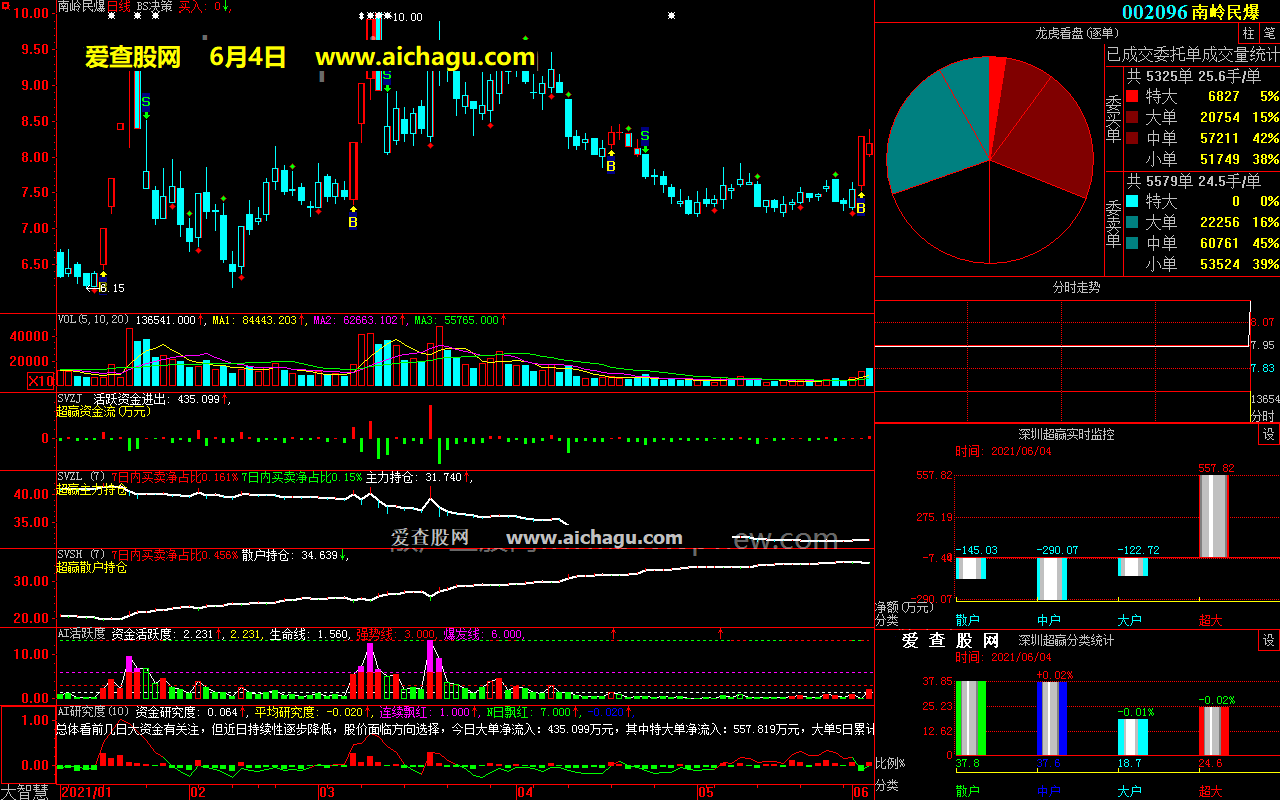Click the 已成交委托单成交量统计 header
1280x800 pixels.
click(x=1192, y=54)
